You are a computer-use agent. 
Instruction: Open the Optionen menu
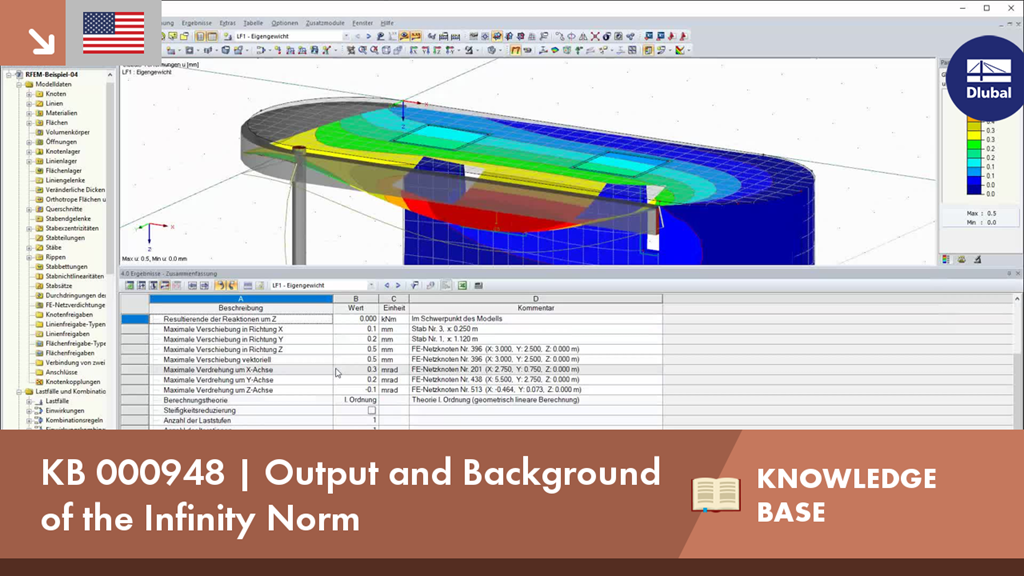[x=284, y=23]
